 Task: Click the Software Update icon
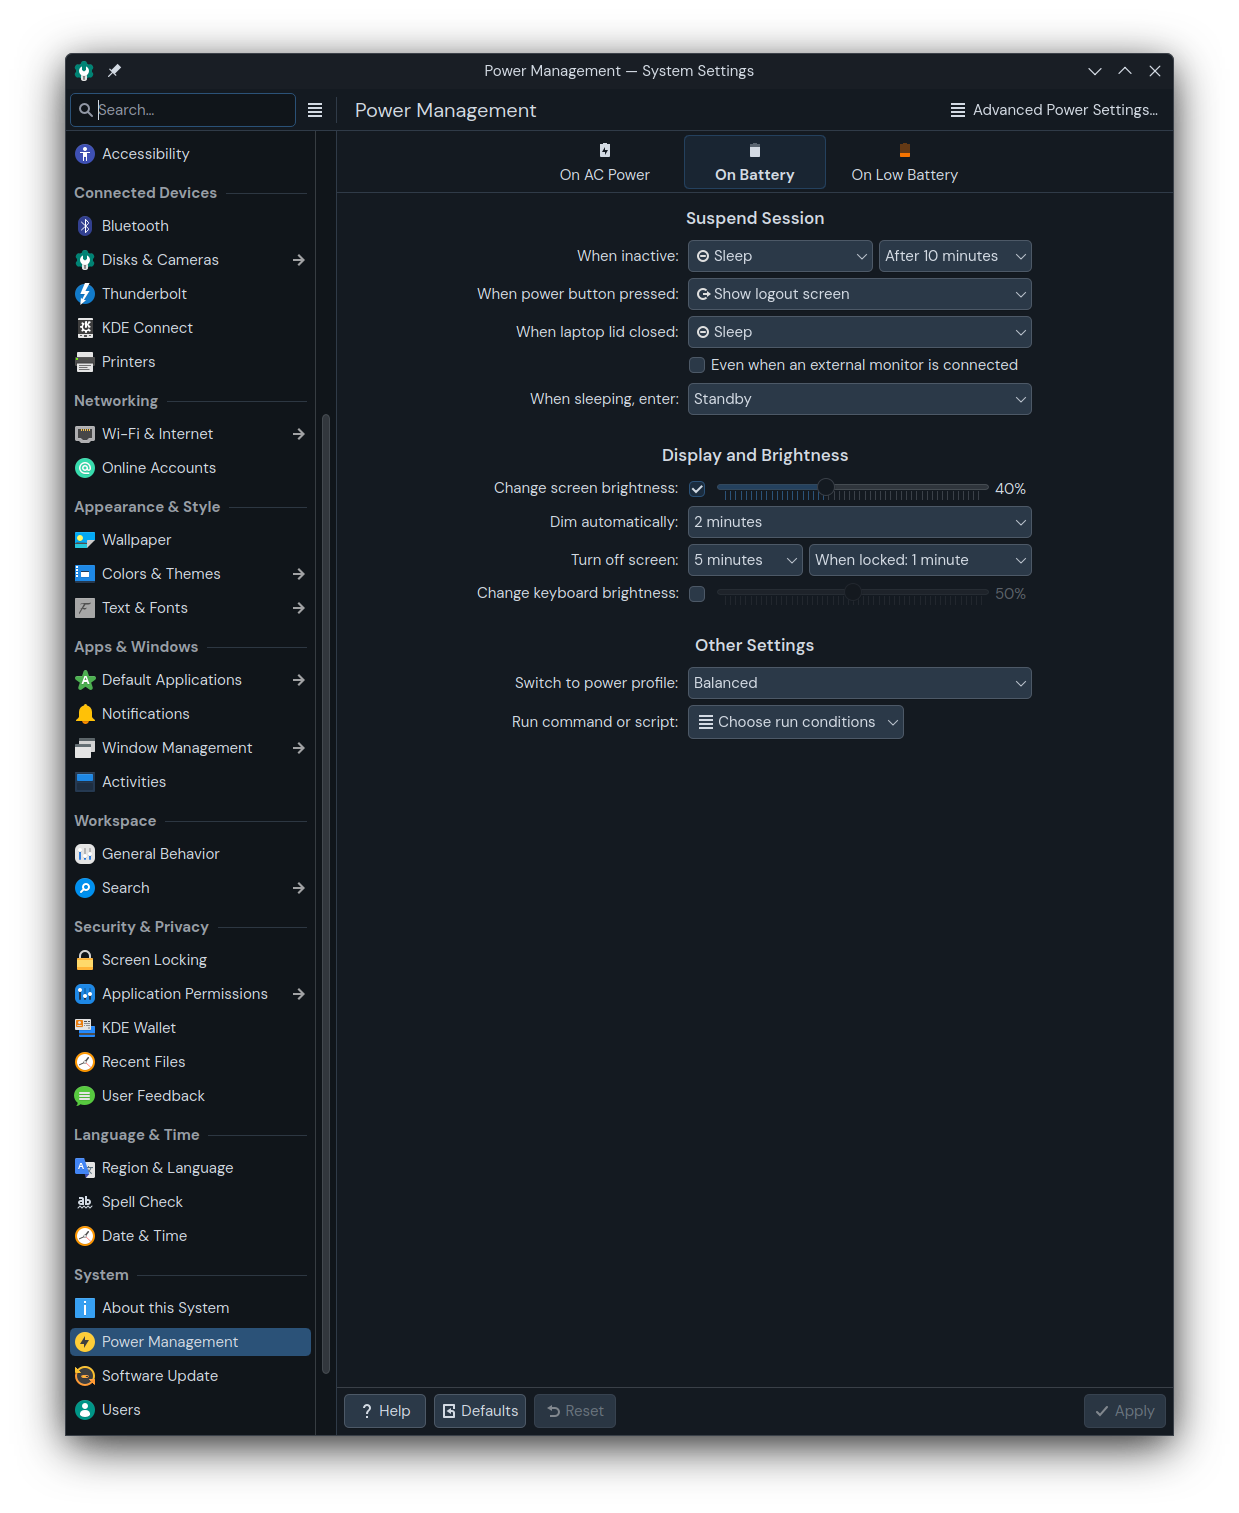tap(84, 1375)
